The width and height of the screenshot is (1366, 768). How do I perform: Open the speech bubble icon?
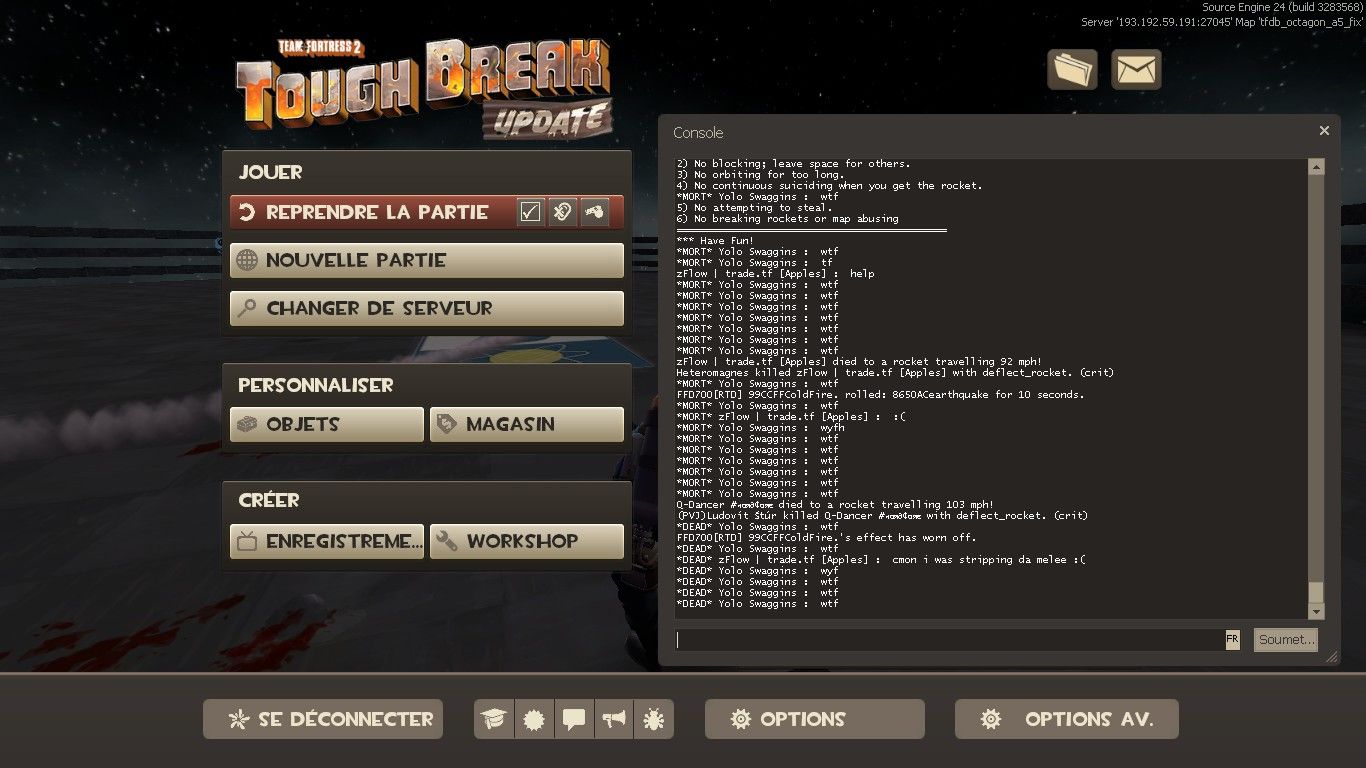574,719
